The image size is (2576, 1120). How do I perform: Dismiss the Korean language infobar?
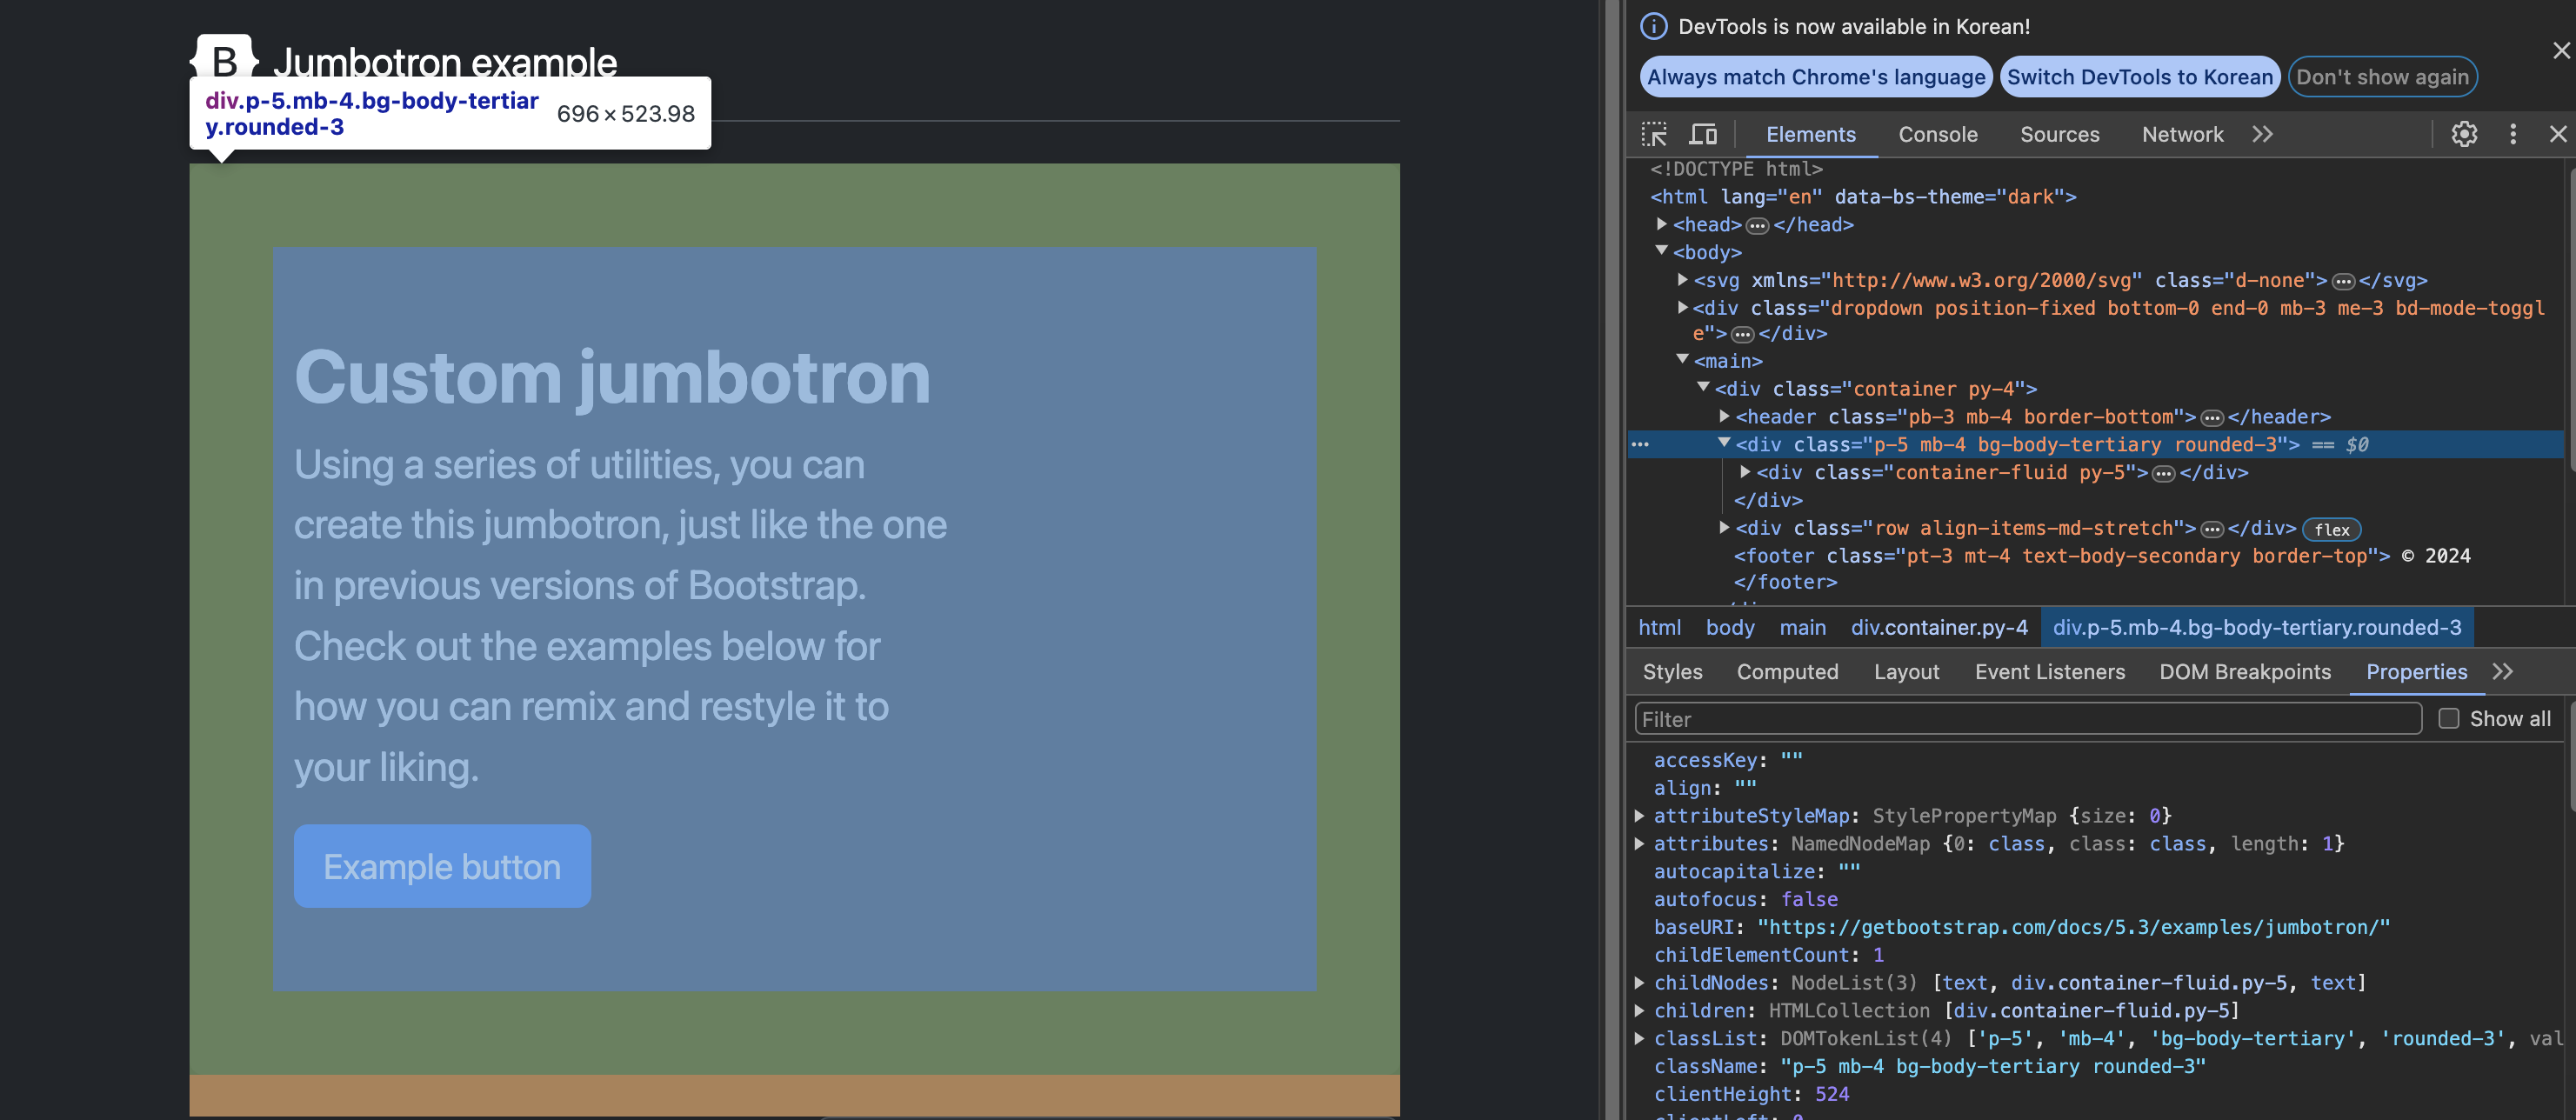coord(2561,50)
